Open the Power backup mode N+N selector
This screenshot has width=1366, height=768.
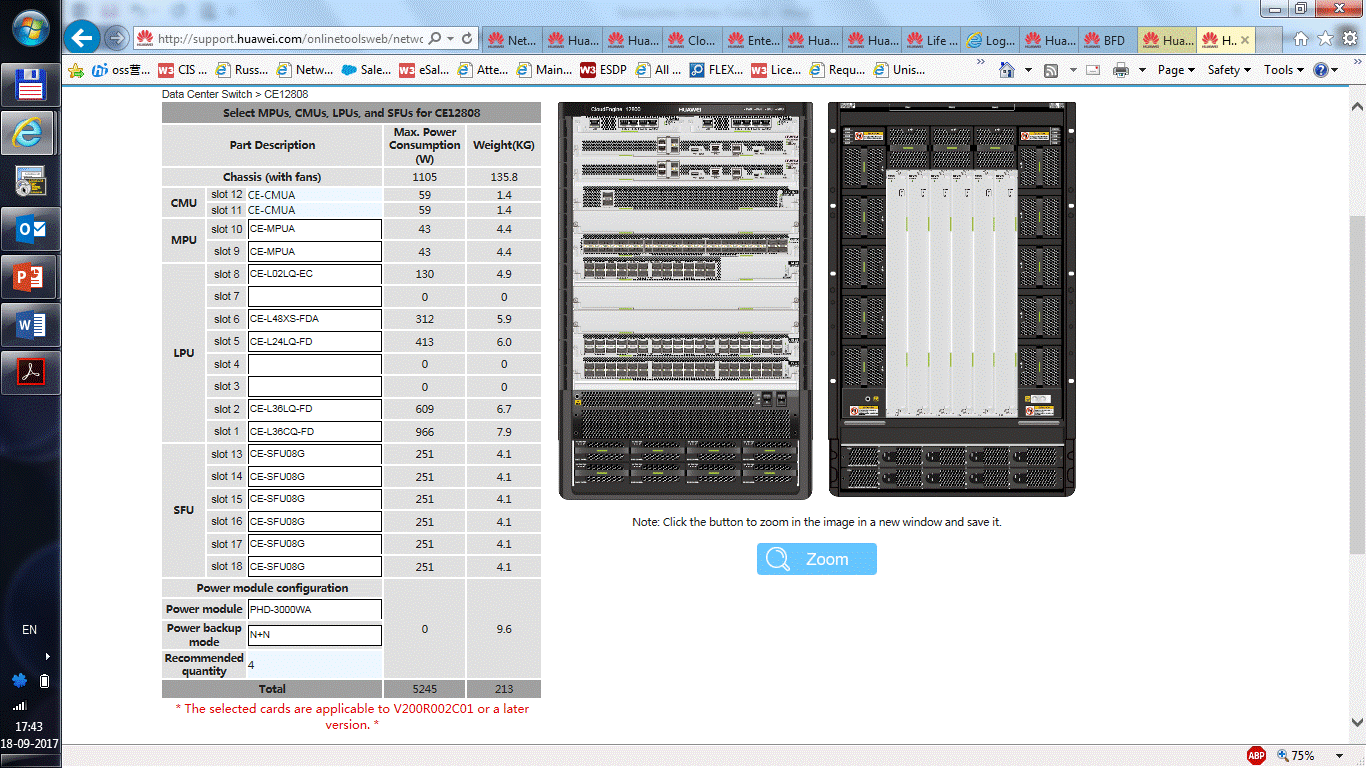click(315, 635)
